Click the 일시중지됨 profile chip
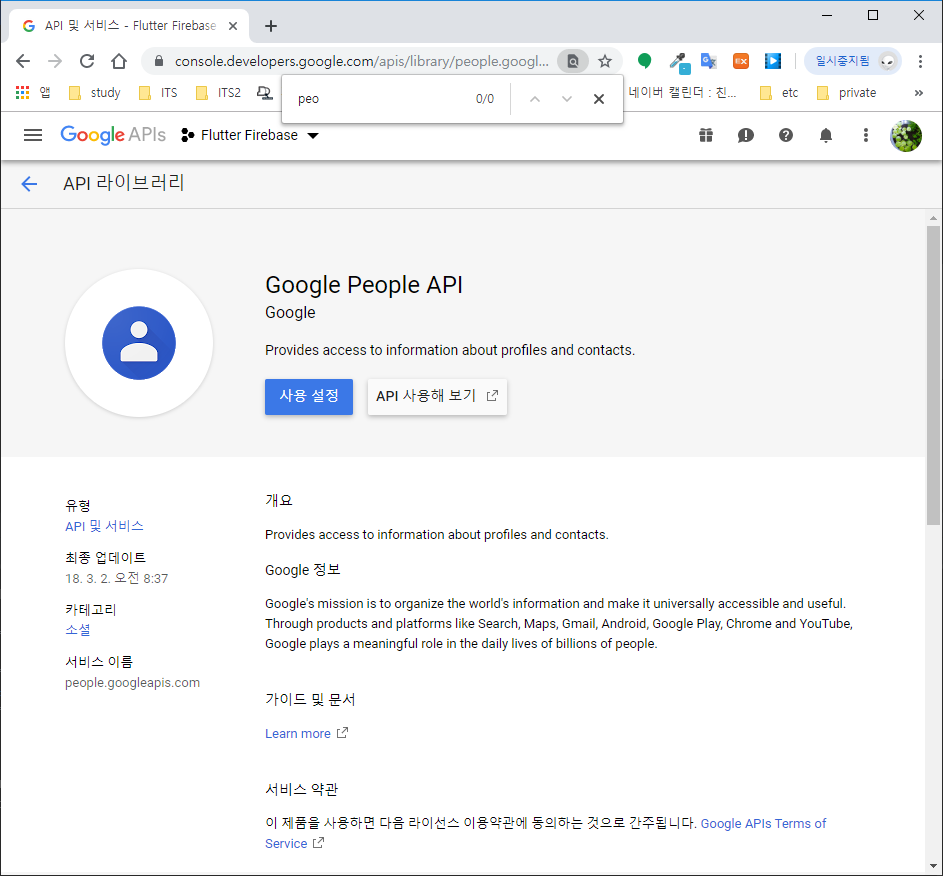 (x=852, y=61)
